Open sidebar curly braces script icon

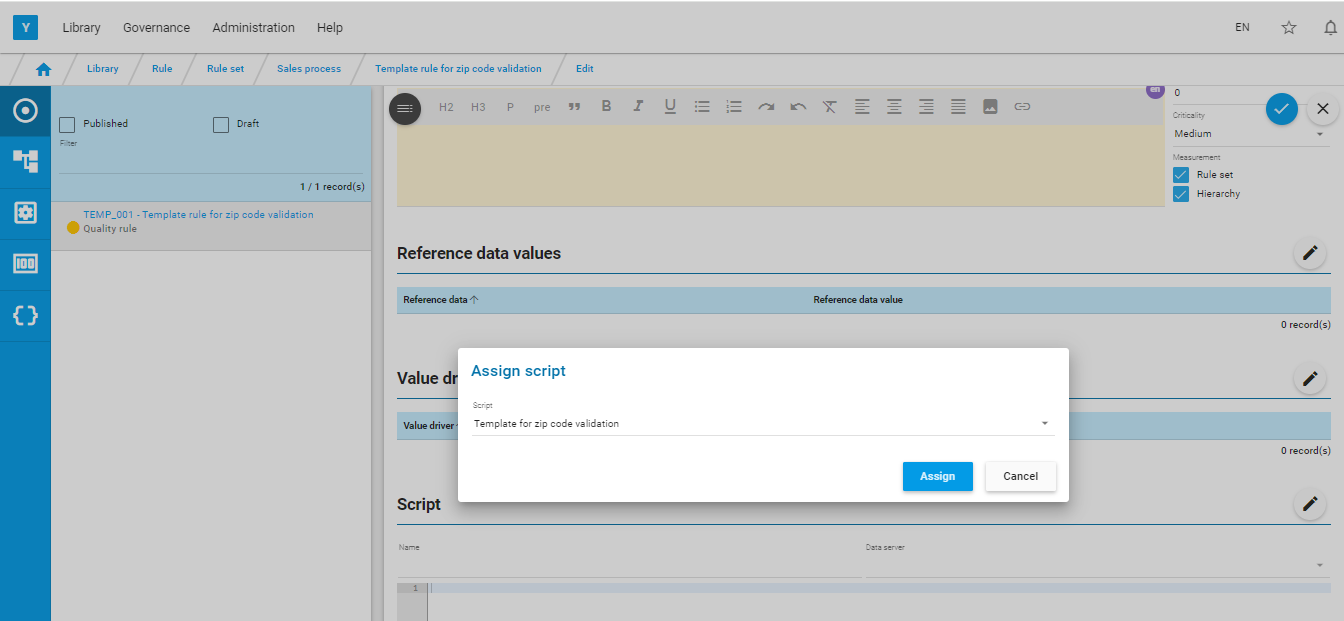click(x=25, y=315)
